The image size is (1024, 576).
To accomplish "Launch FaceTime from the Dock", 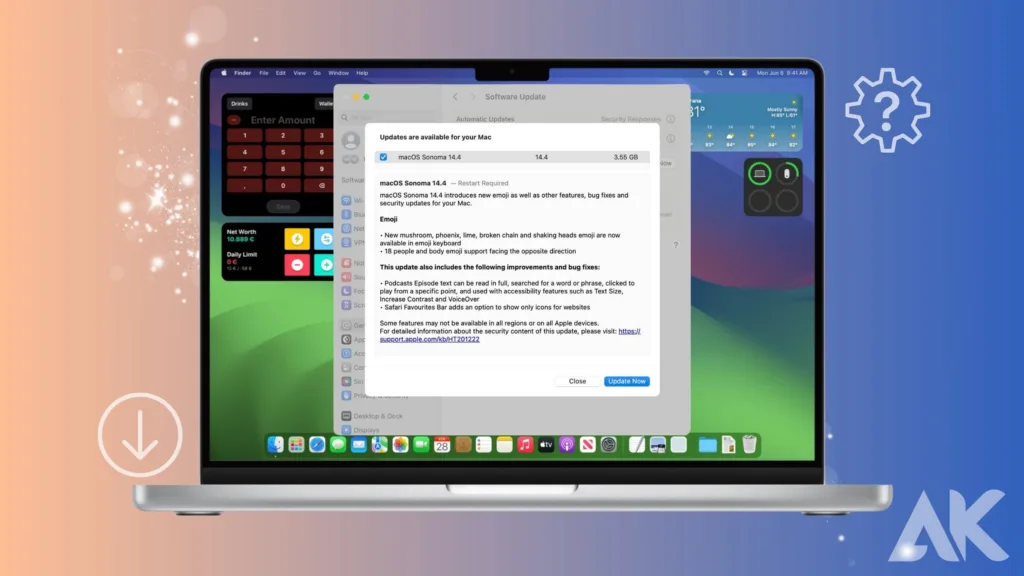I will (x=421, y=445).
